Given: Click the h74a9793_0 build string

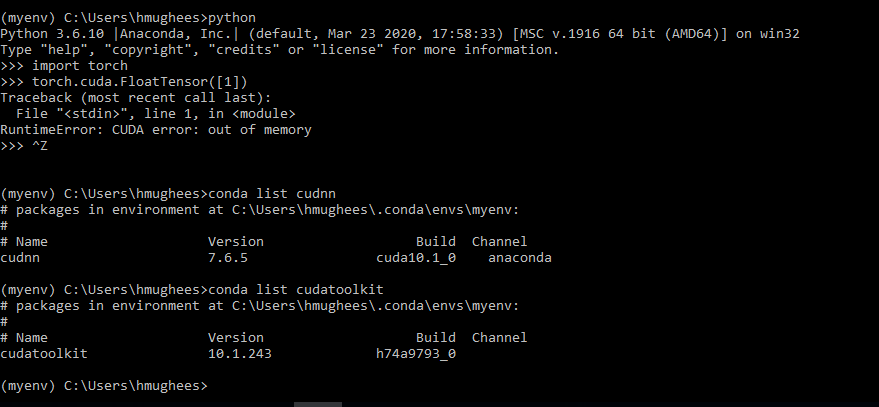Looking at the screenshot, I should coord(416,354).
